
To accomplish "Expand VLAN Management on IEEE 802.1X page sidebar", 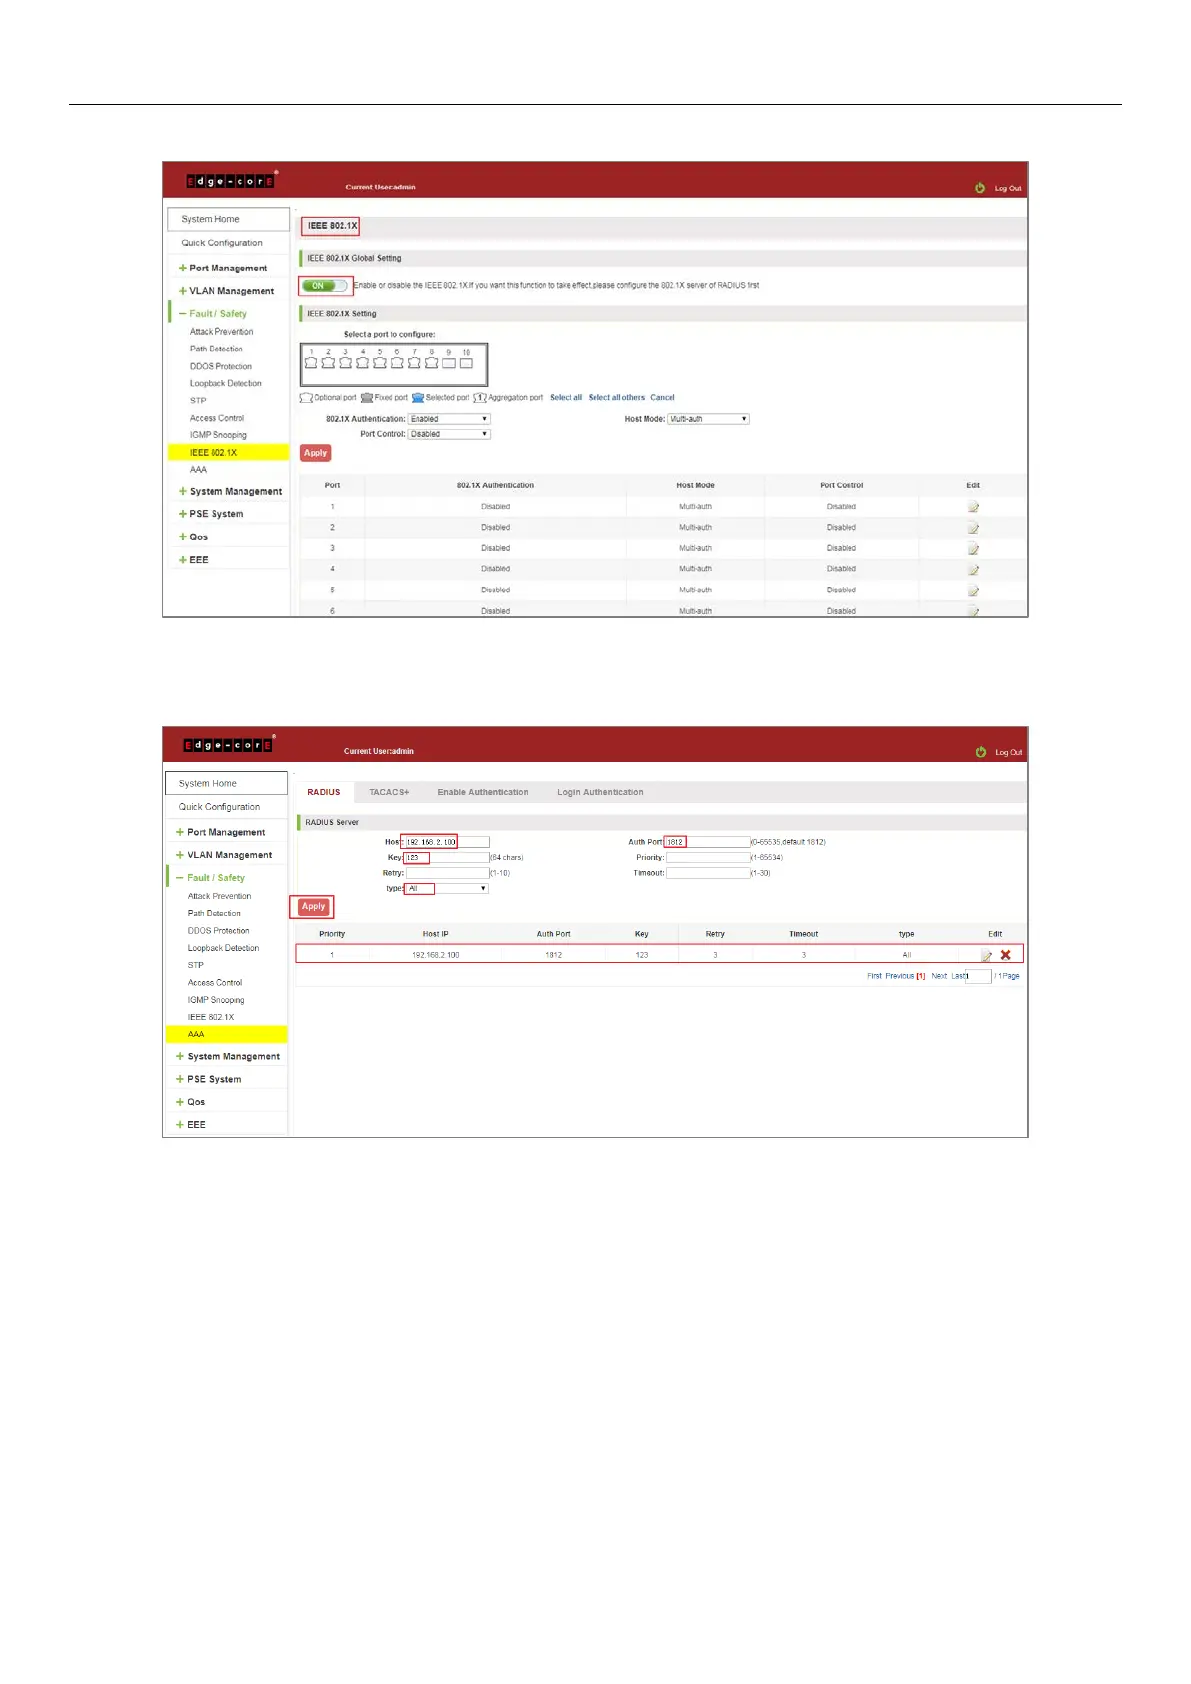I will click(x=231, y=291).
